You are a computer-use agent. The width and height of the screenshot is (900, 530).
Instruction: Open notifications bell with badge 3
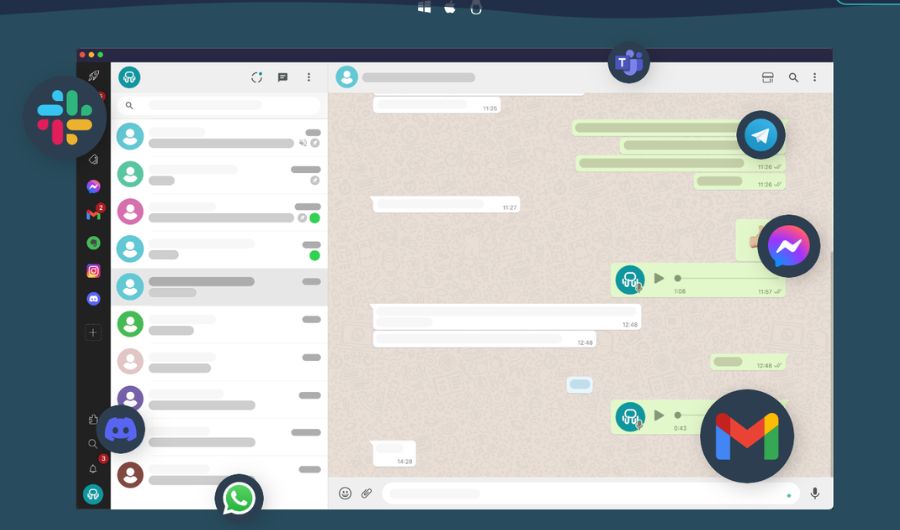click(93, 469)
